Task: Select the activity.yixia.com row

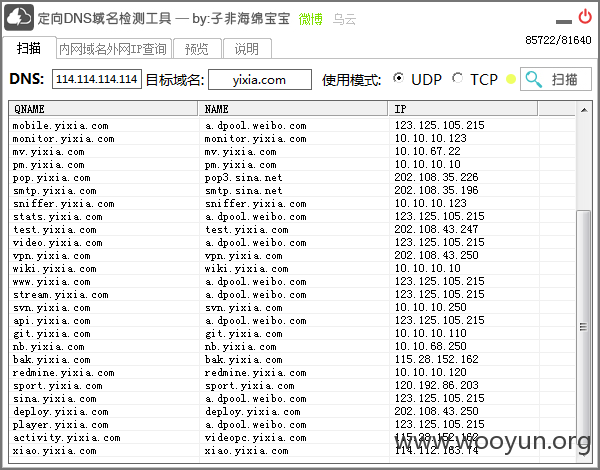Action: click(x=292, y=438)
